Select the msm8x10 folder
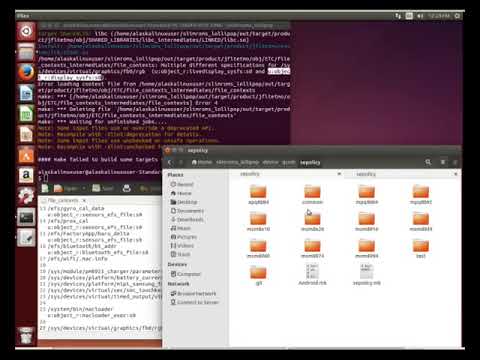The image size is (480, 360). point(258,221)
